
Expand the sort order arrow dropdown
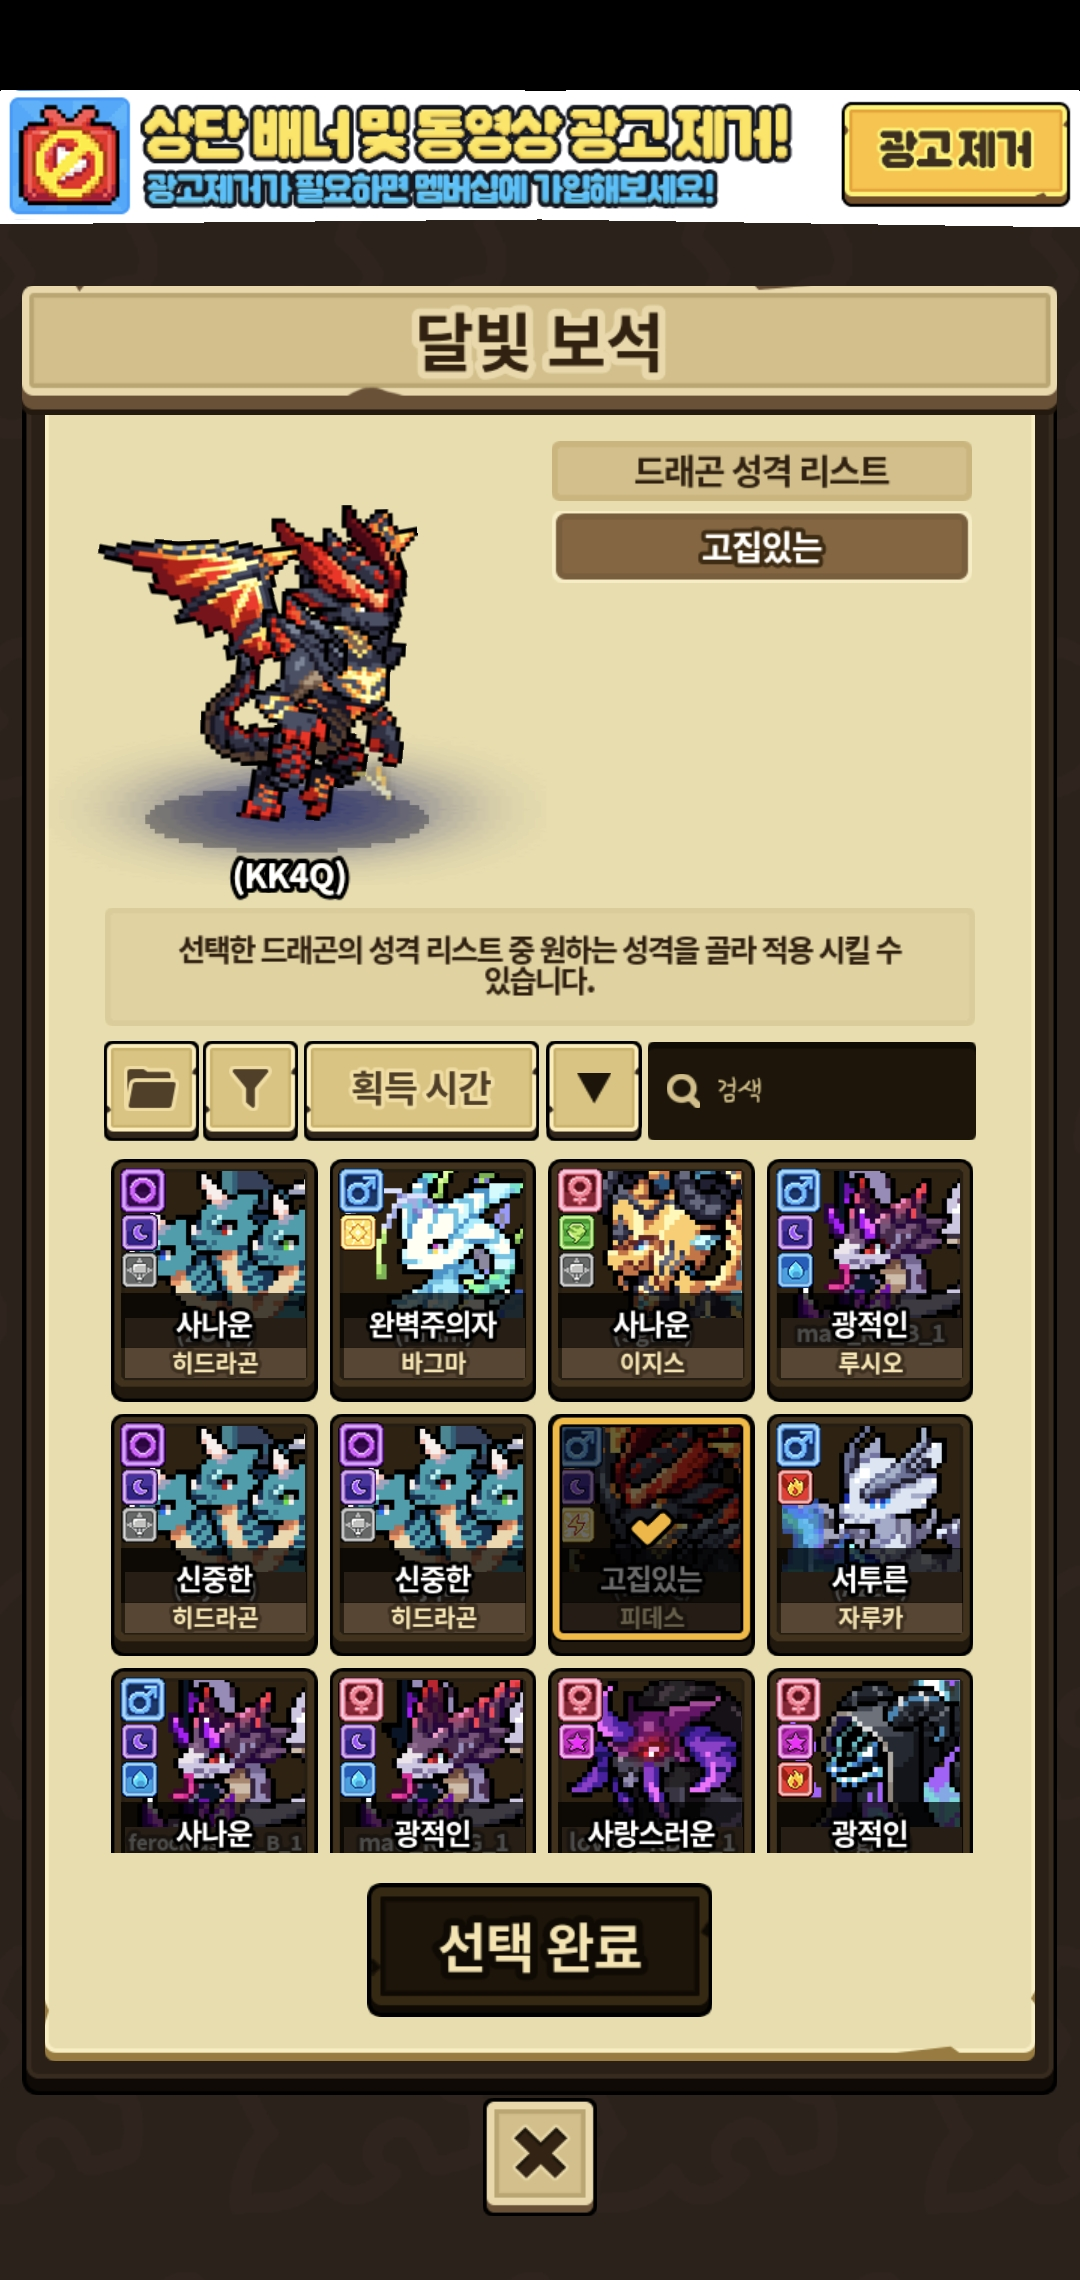tap(594, 1090)
